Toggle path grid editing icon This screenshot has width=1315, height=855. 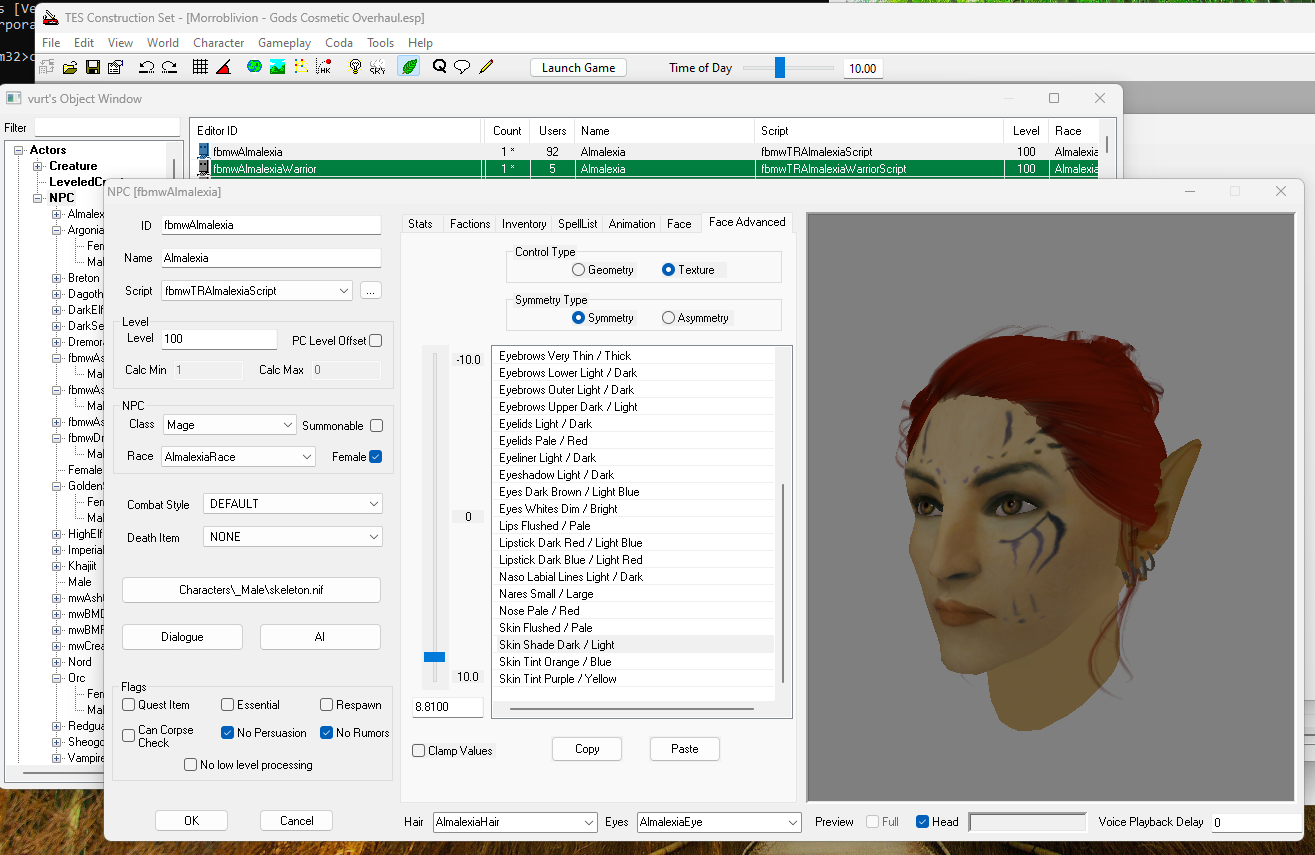click(x=300, y=67)
